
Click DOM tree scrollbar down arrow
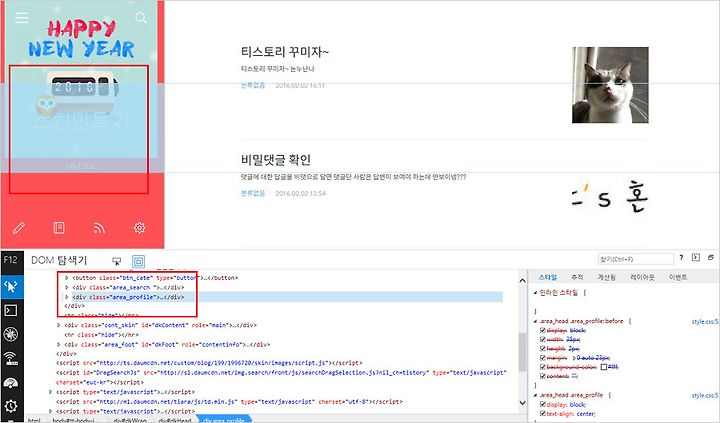point(523,403)
